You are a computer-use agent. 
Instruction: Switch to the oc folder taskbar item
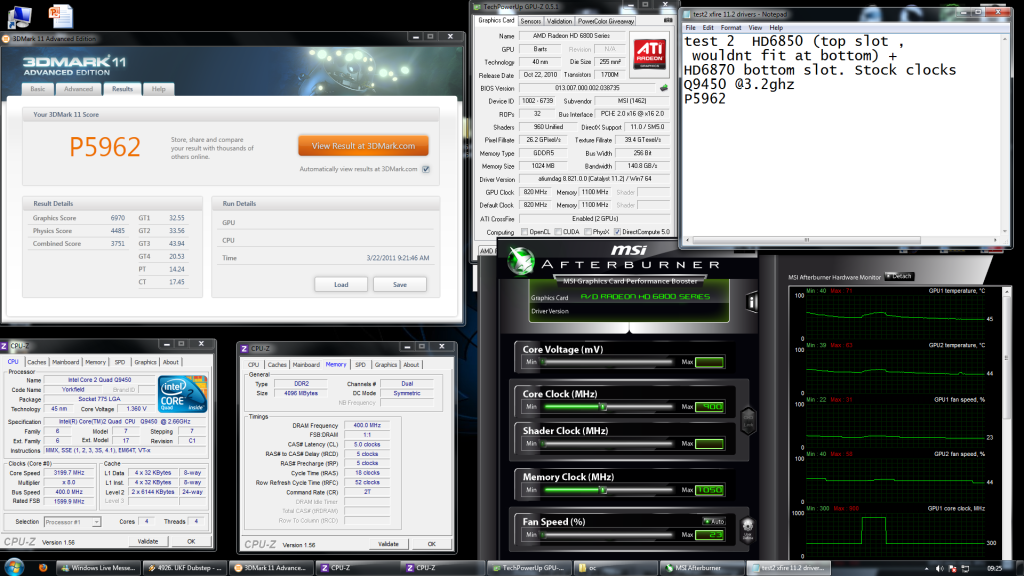[x=615, y=568]
